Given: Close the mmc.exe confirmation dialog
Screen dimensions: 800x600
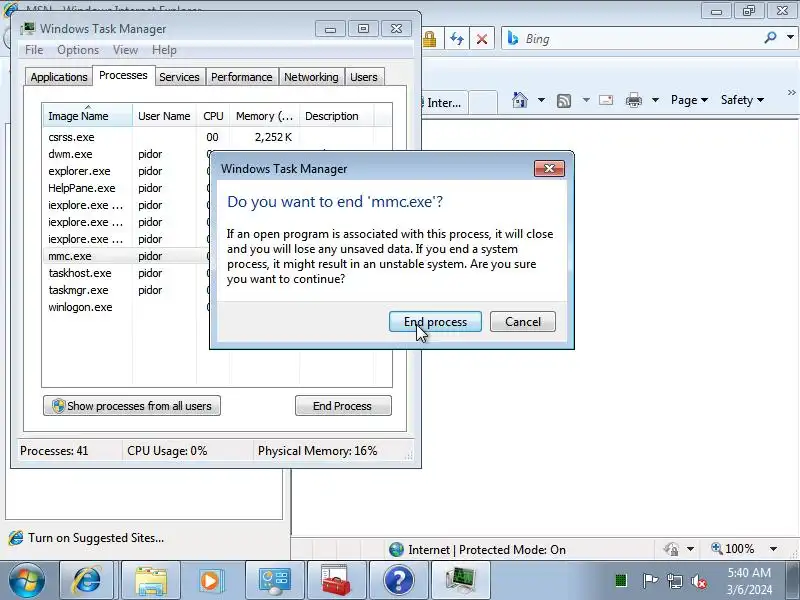Looking at the screenshot, I should click(549, 168).
